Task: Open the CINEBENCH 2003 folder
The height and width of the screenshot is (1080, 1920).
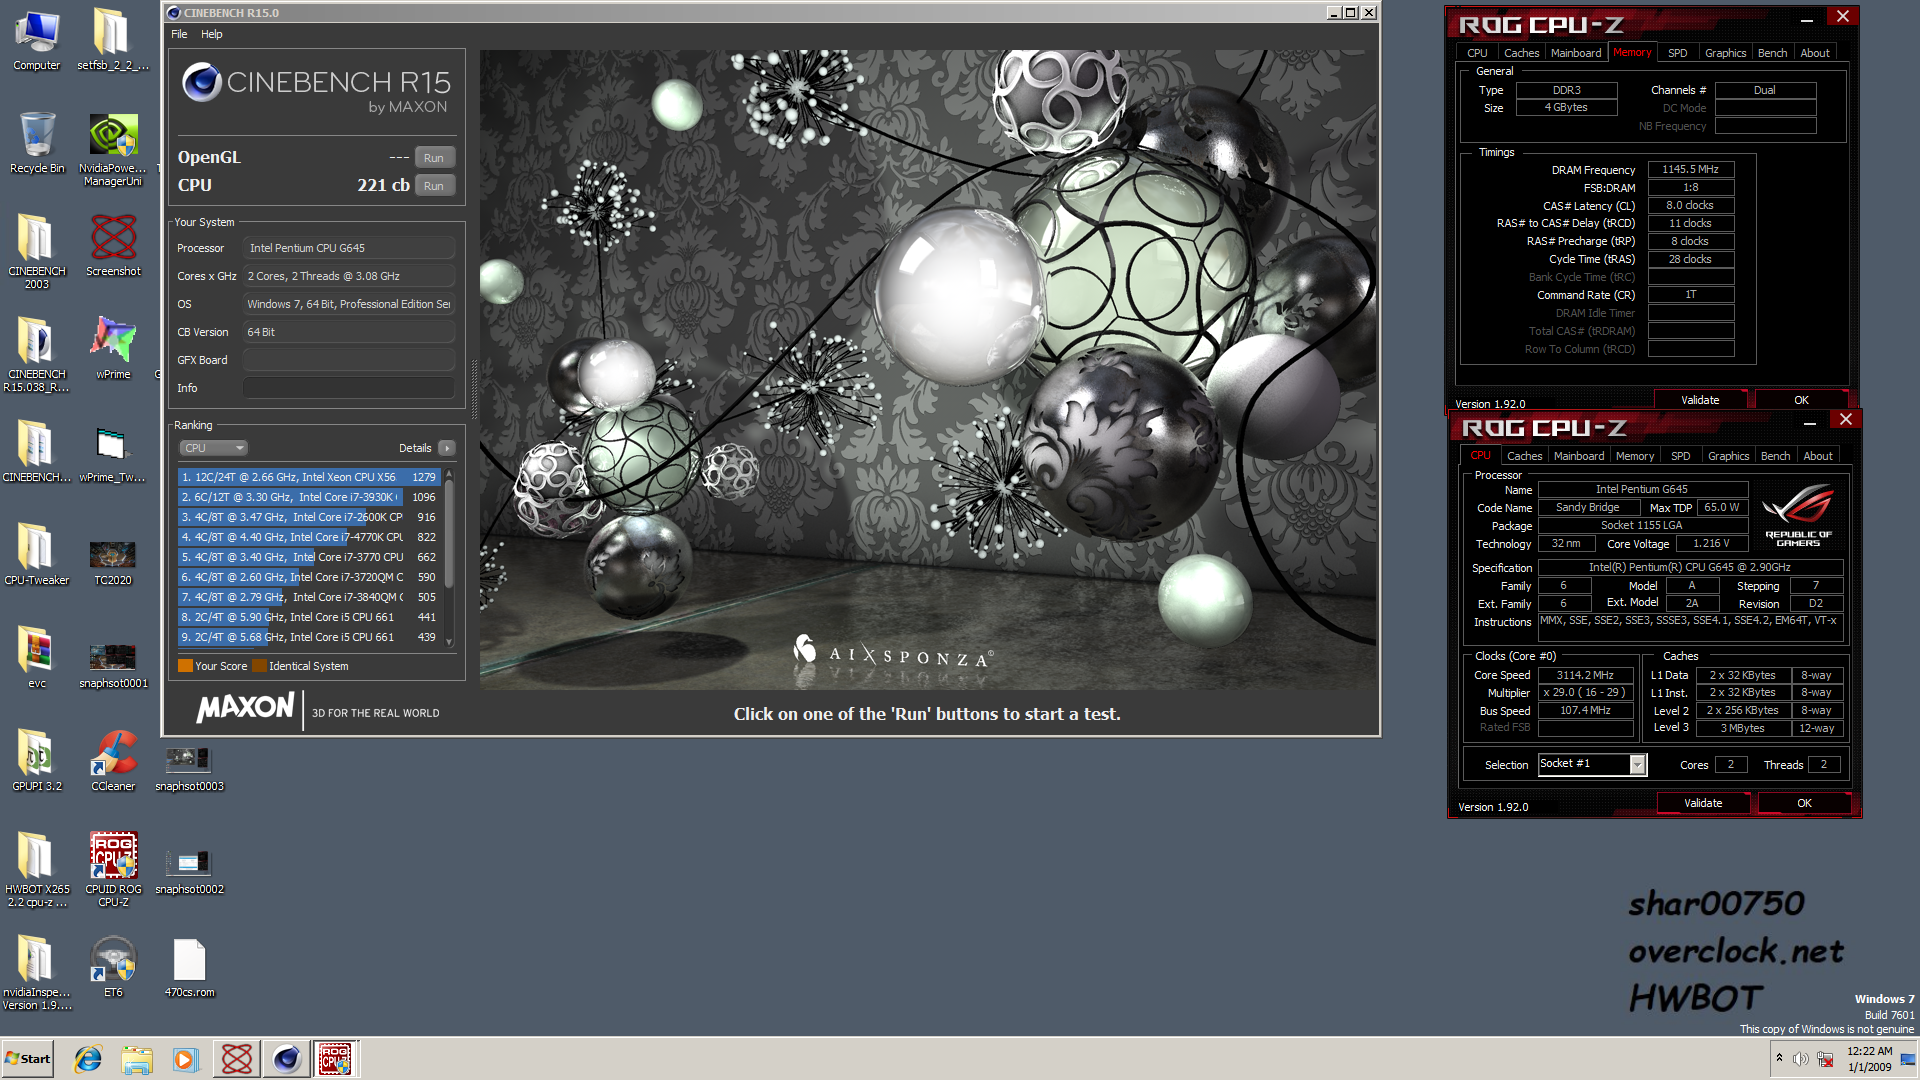Action: (x=37, y=252)
